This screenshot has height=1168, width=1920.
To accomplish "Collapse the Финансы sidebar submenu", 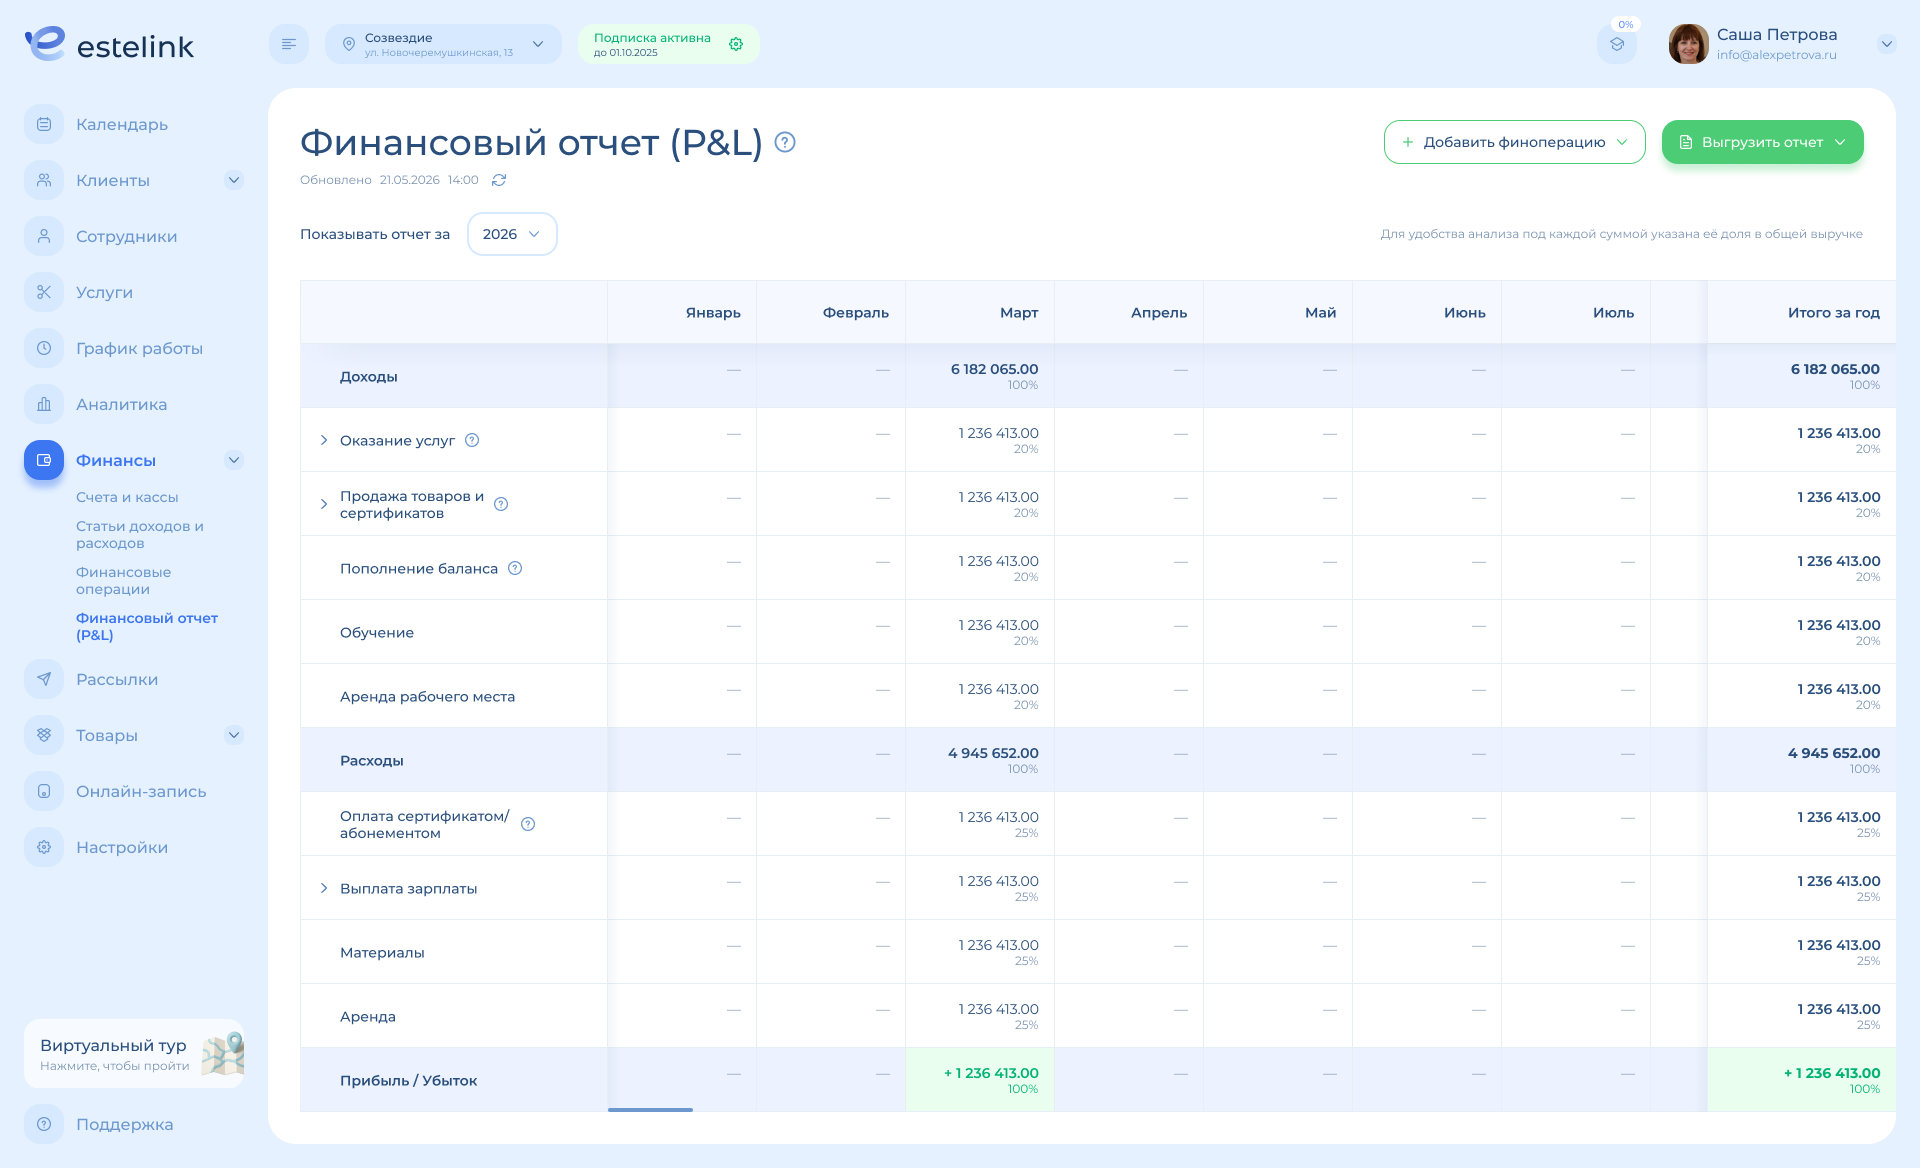I will tap(234, 460).
